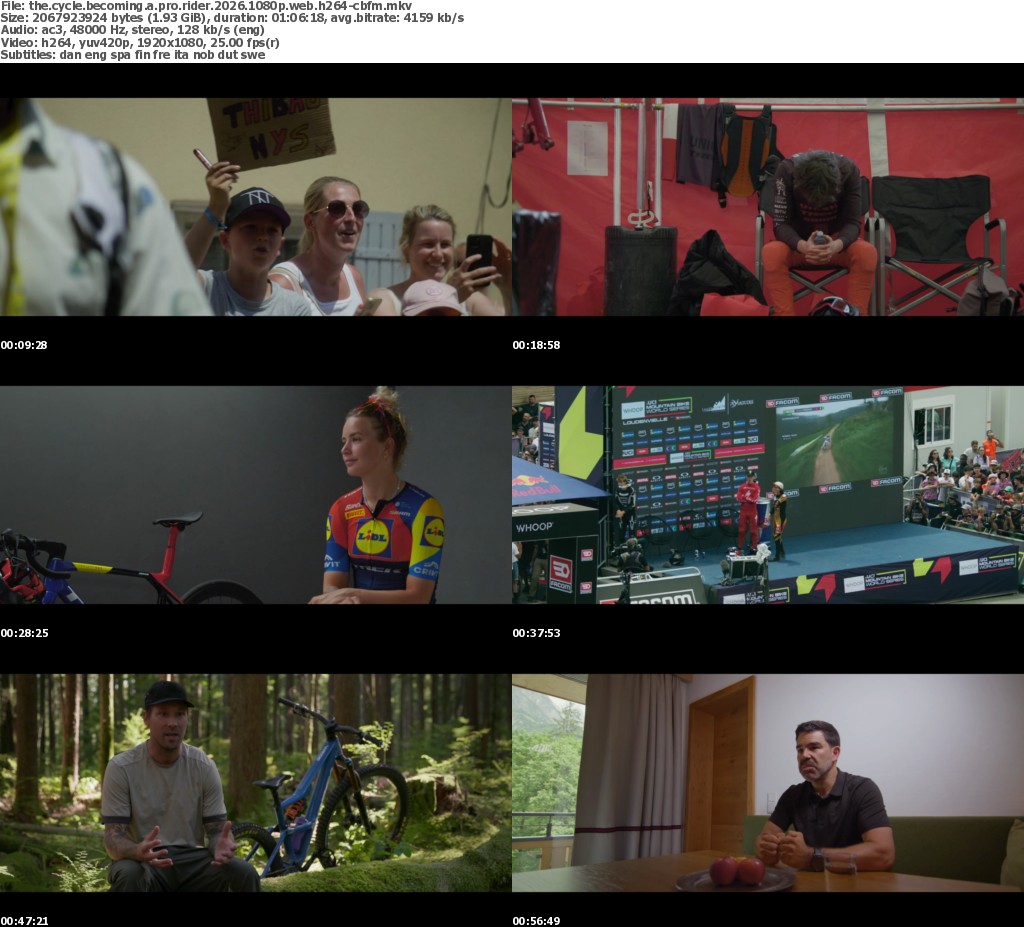Open the thumbnail of man seated at table
This screenshot has width=1024, height=927.
[767, 782]
